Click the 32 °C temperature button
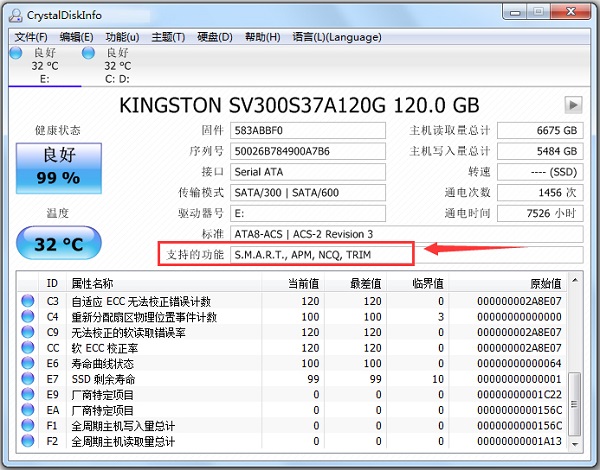The height and width of the screenshot is (470, 600). [x=59, y=243]
